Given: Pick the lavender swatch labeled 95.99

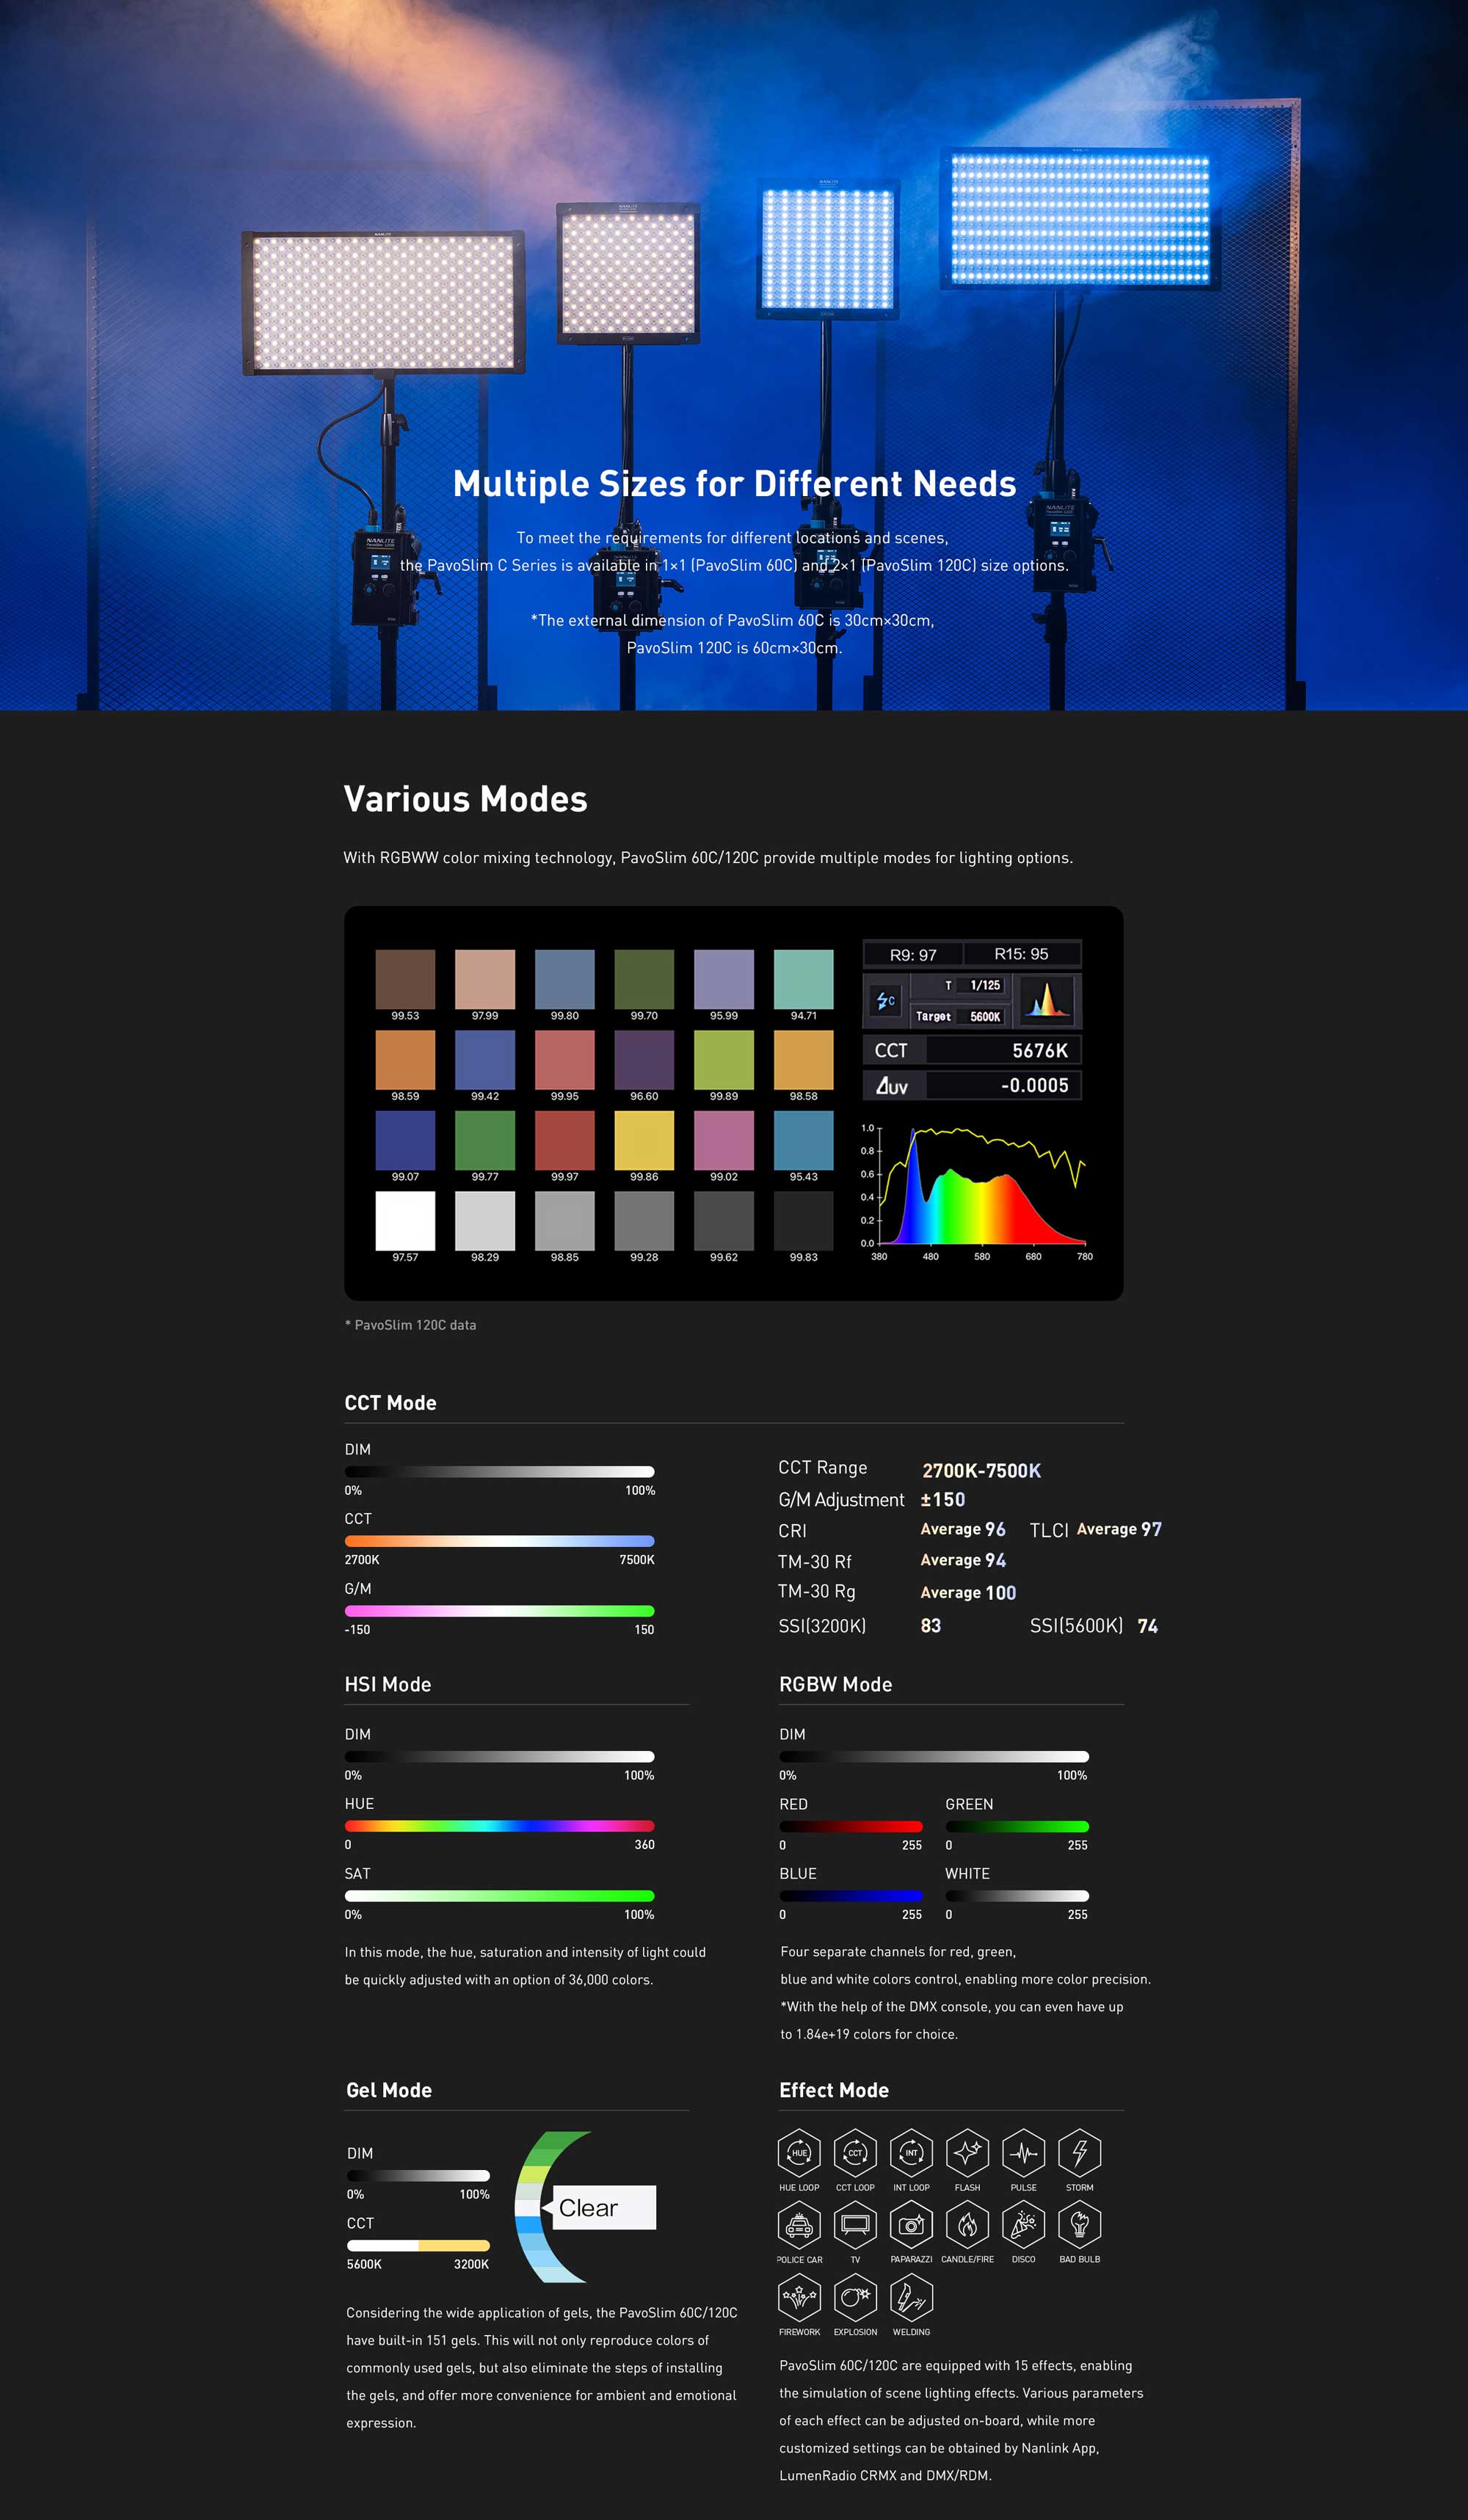Looking at the screenshot, I should [724, 979].
